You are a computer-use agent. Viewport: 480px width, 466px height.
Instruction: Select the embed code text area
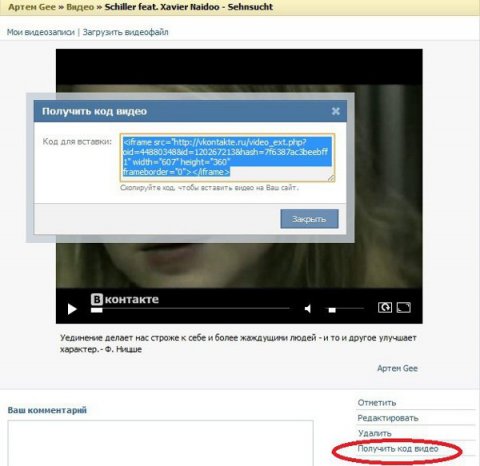tap(227, 158)
